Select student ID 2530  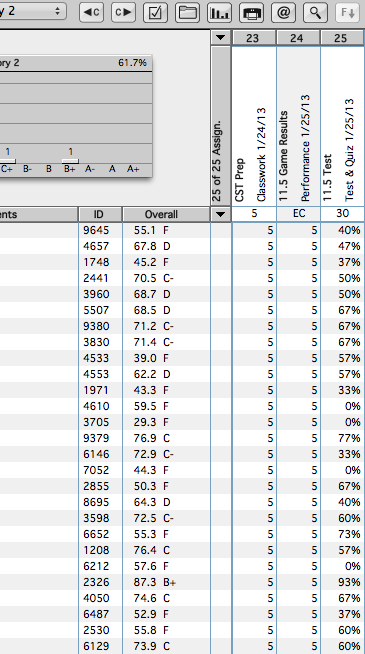pyautogui.click(x=96, y=630)
